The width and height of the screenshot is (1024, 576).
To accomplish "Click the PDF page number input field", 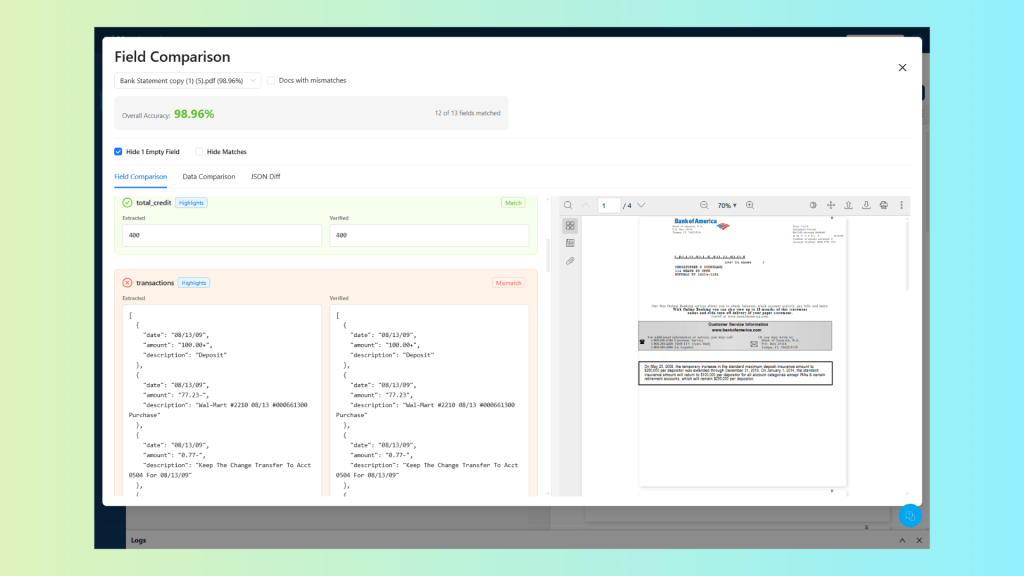I will [609, 205].
